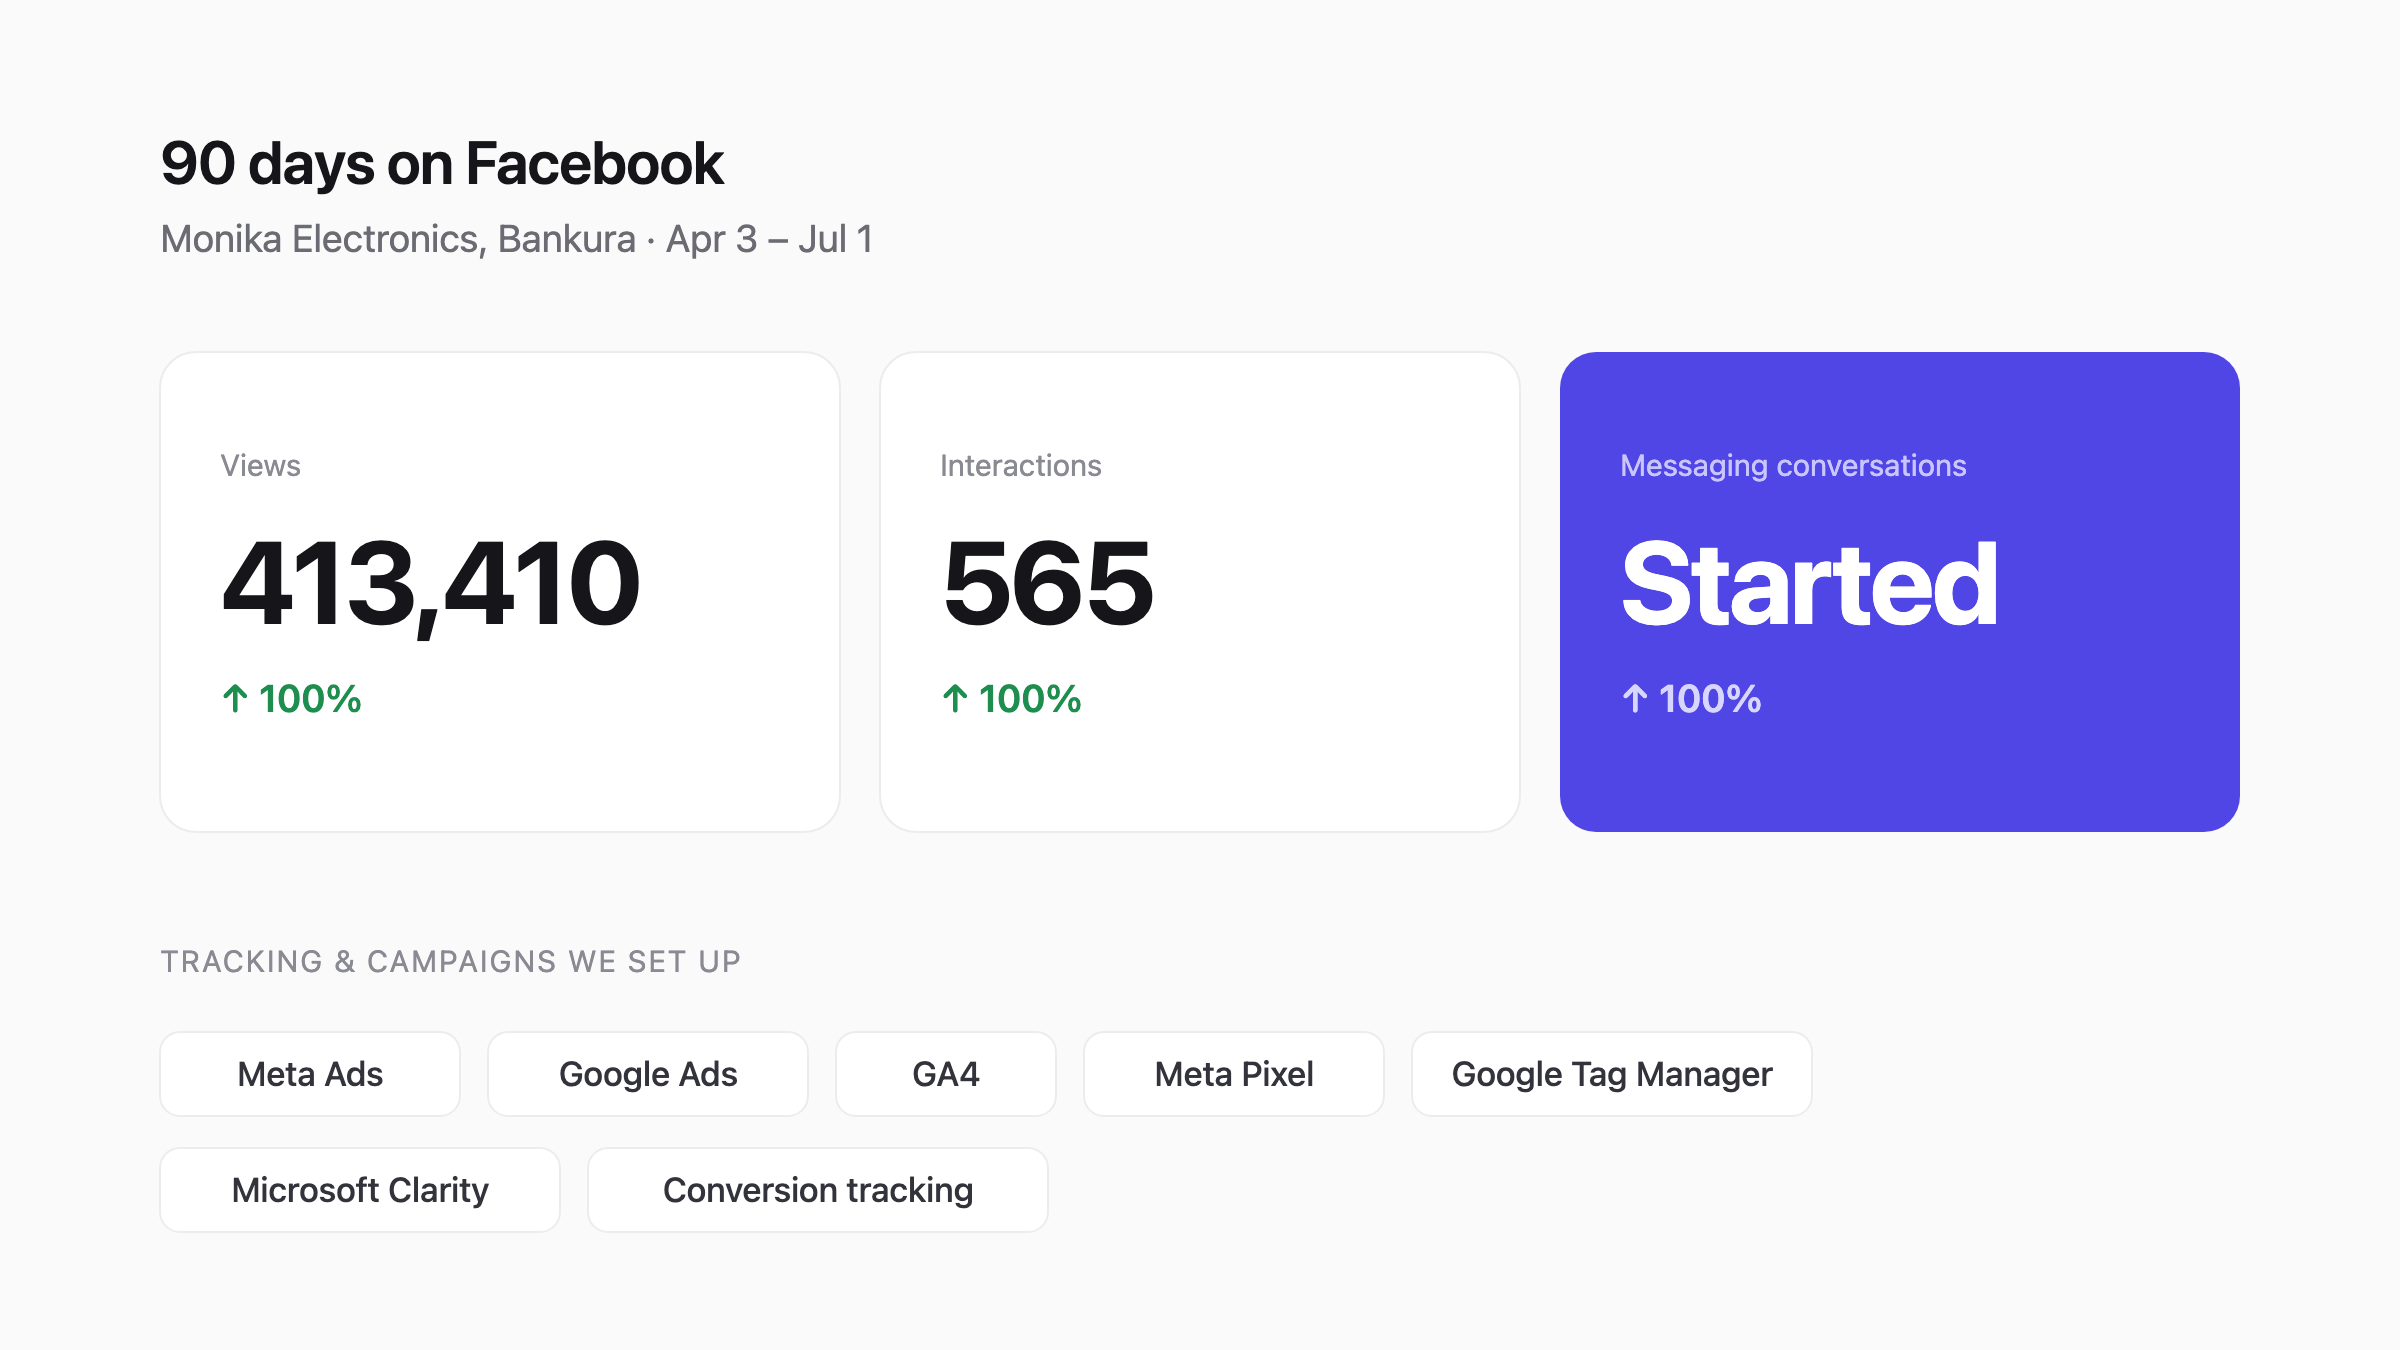Click the Monika Electronics date range subtitle
Viewport: 2400px width, 1350px height.
517,240
